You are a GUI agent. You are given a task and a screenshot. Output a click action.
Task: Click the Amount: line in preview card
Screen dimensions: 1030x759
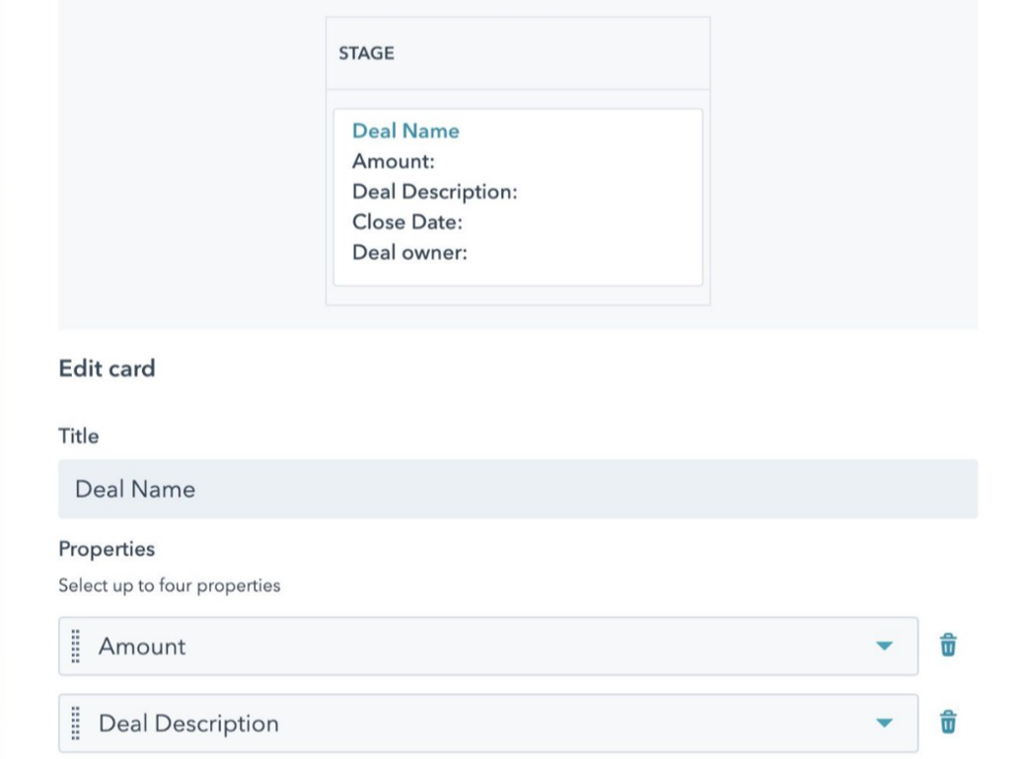(393, 161)
